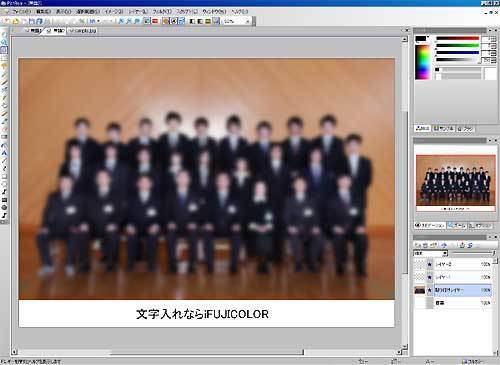Switch to the ナビゲーション panel tab

pyautogui.click(x=430, y=226)
